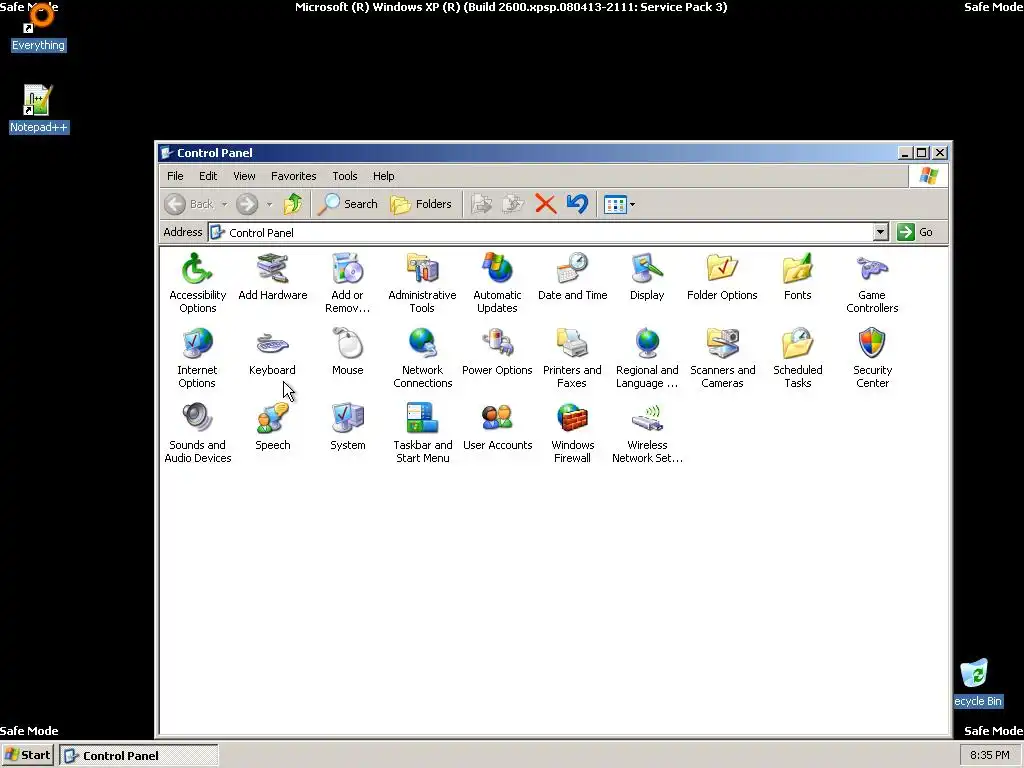Screen dimensions: 1024x768
Task: Click the Windows Start button
Action: pos(27,756)
